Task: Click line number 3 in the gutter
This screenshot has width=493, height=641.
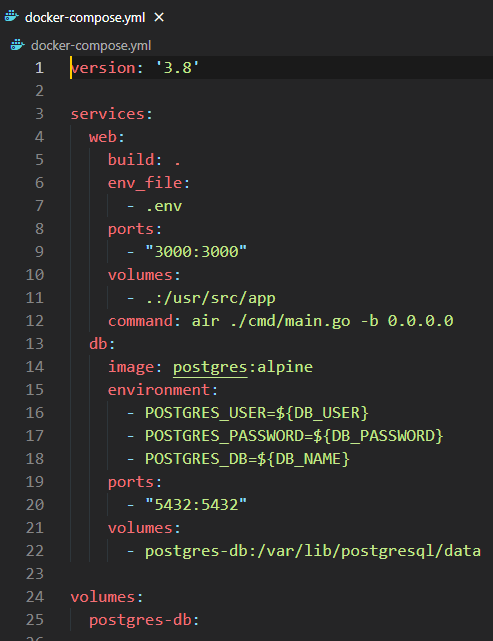Action: (x=39, y=114)
